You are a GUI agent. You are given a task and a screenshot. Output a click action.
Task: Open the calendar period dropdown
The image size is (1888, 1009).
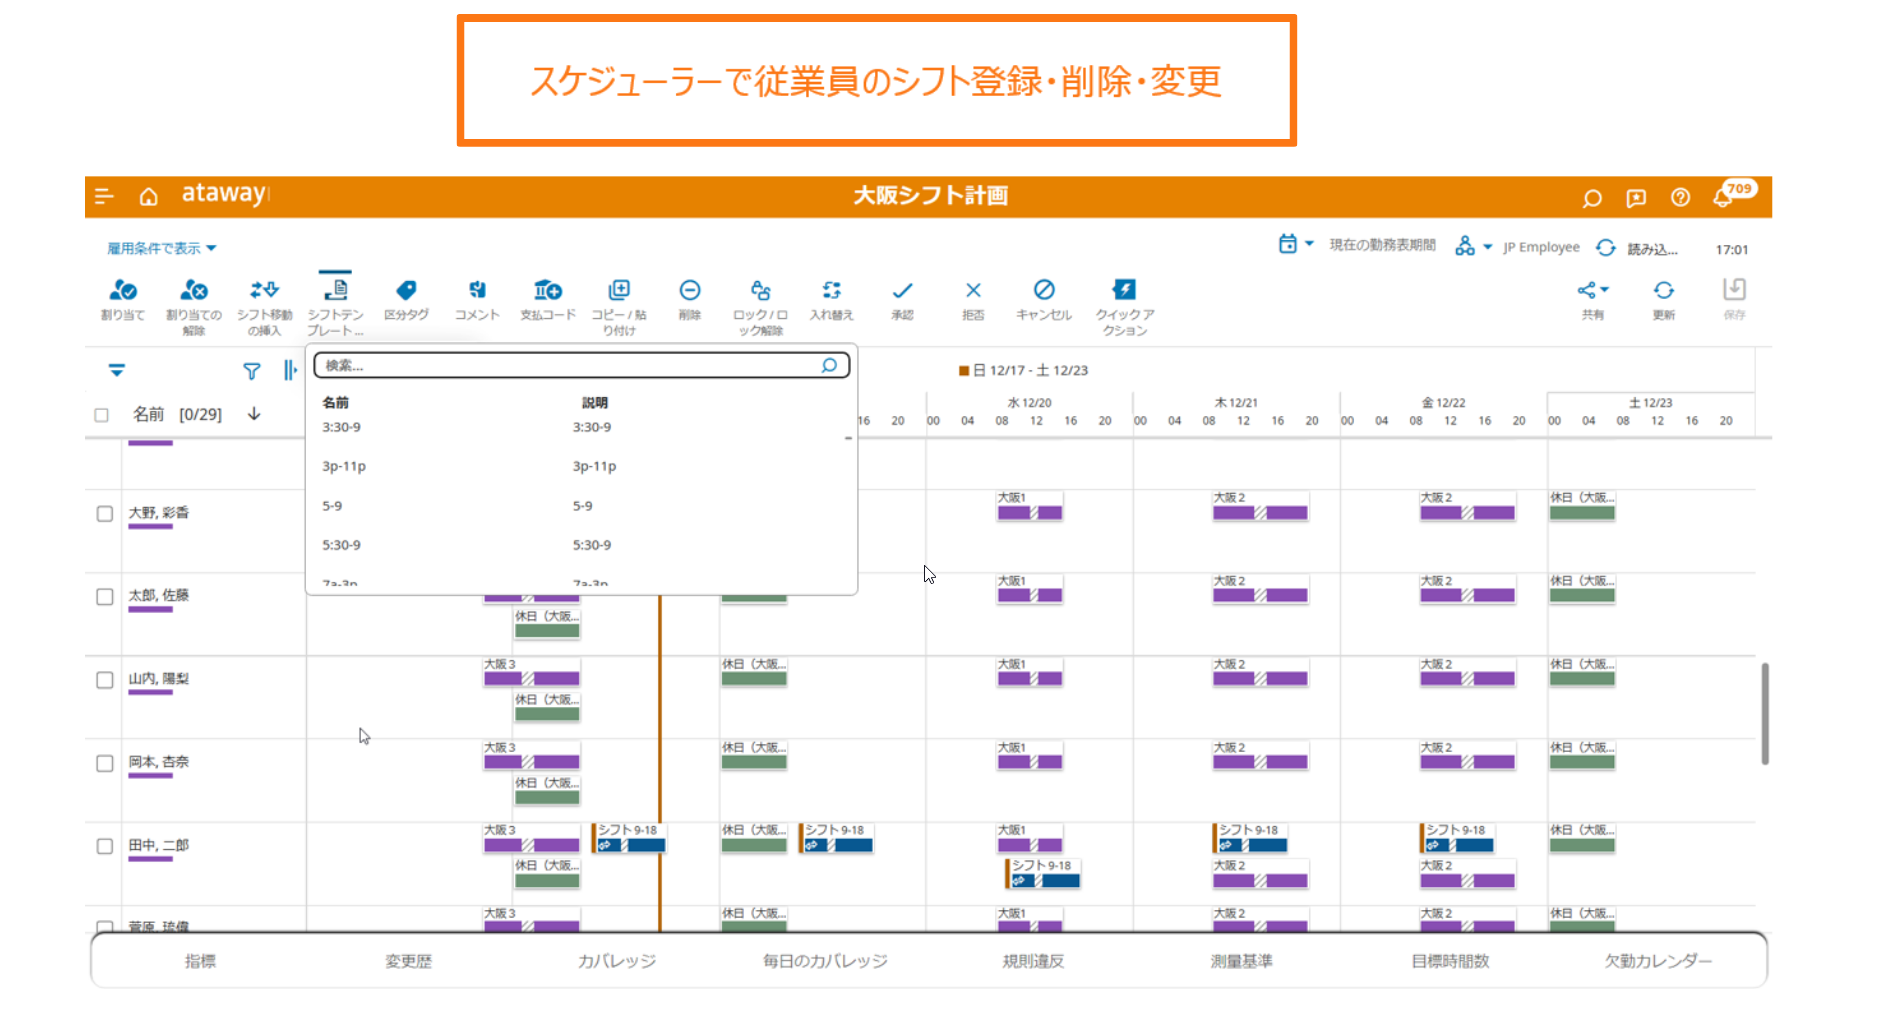tap(1296, 245)
